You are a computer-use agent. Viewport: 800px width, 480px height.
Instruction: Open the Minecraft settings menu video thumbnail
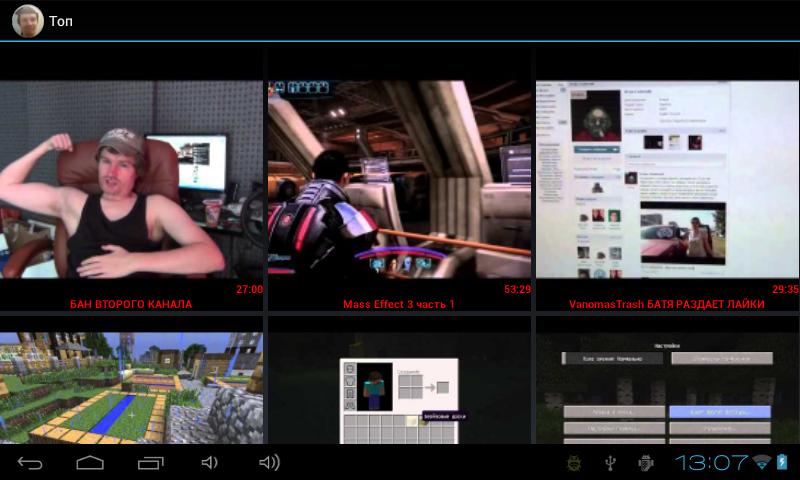[667, 388]
